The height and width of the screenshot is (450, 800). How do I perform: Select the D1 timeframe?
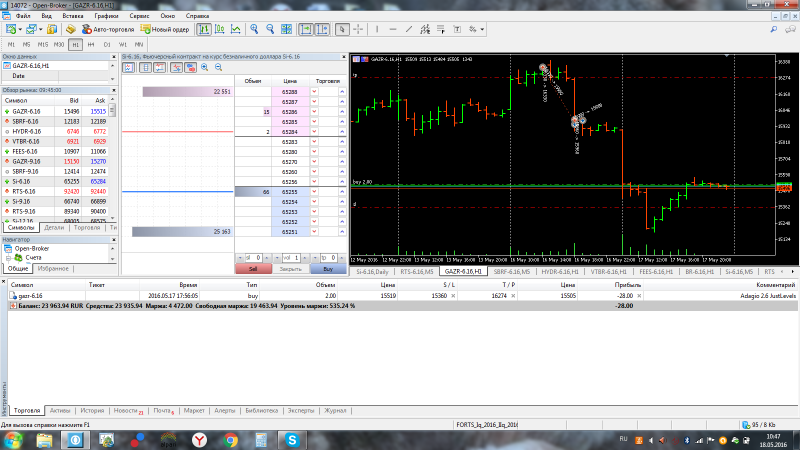[x=107, y=45]
